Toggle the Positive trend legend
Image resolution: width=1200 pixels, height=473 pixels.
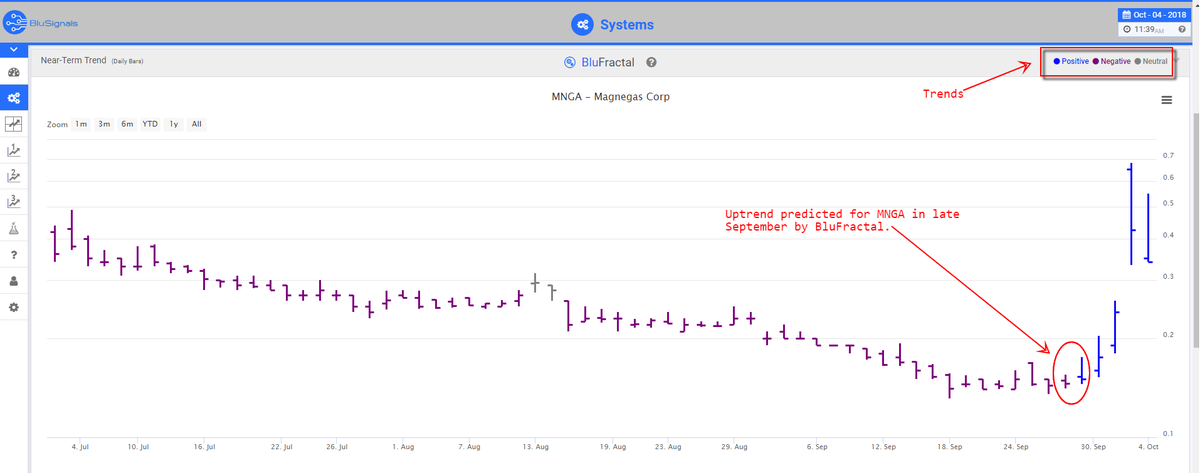(1071, 62)
